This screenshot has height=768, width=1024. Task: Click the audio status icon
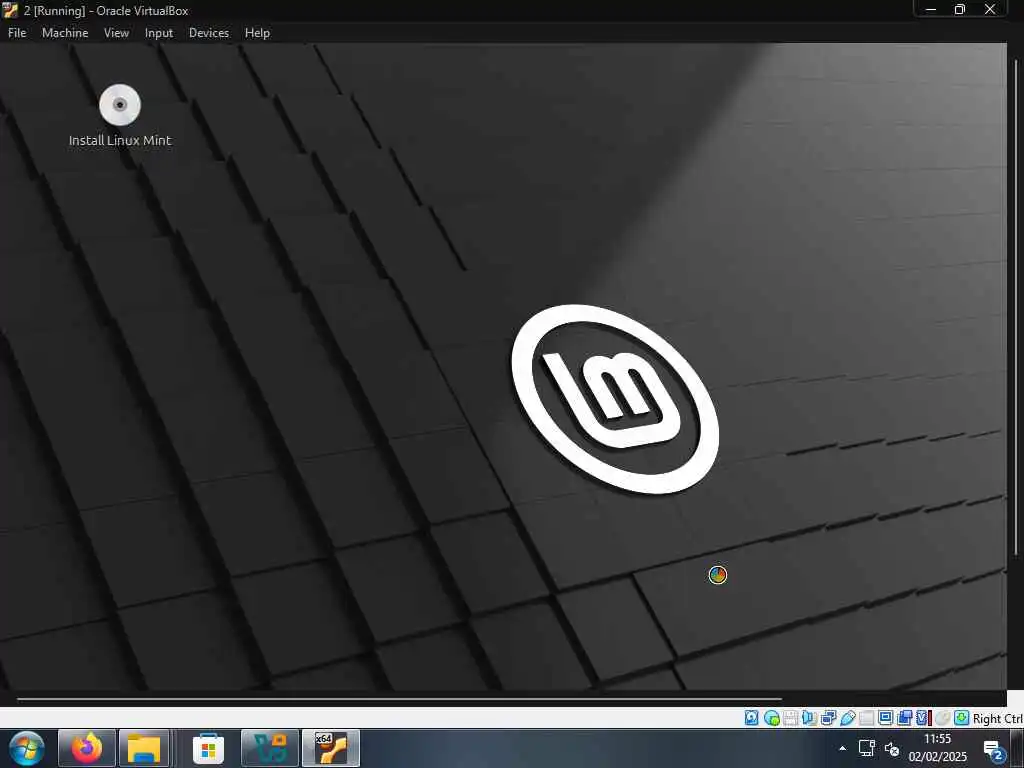(809, 718)
